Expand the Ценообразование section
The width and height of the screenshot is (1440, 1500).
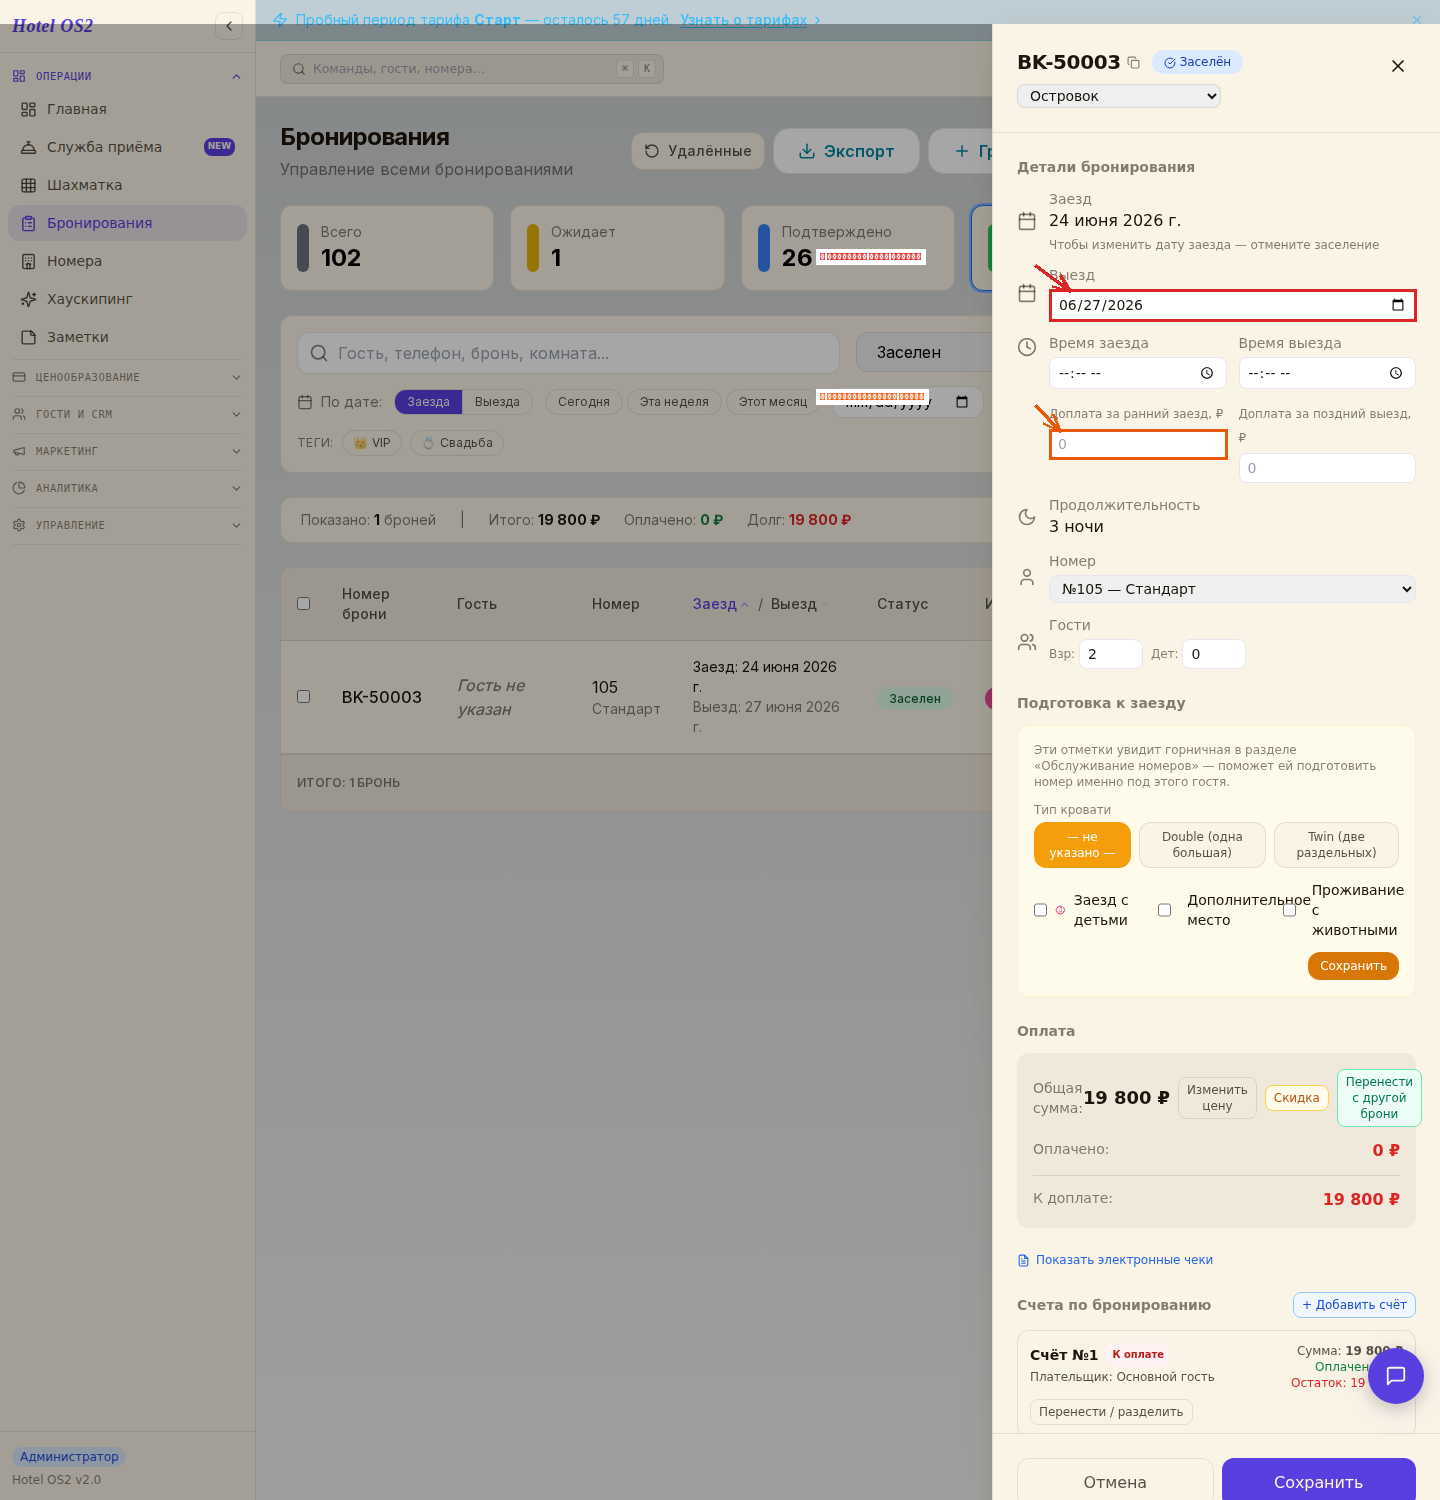tap(127, 377)
